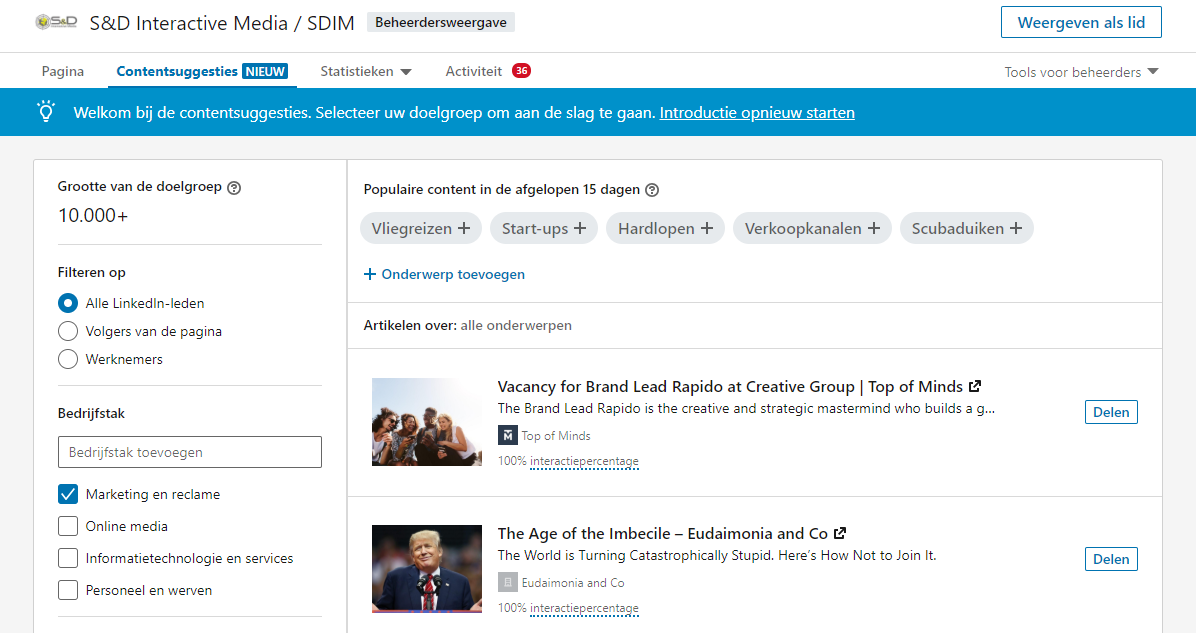Click the Eudaimonia and Co publisher icon
Viewport: 1196px width, 633px height.
(508, 582)
